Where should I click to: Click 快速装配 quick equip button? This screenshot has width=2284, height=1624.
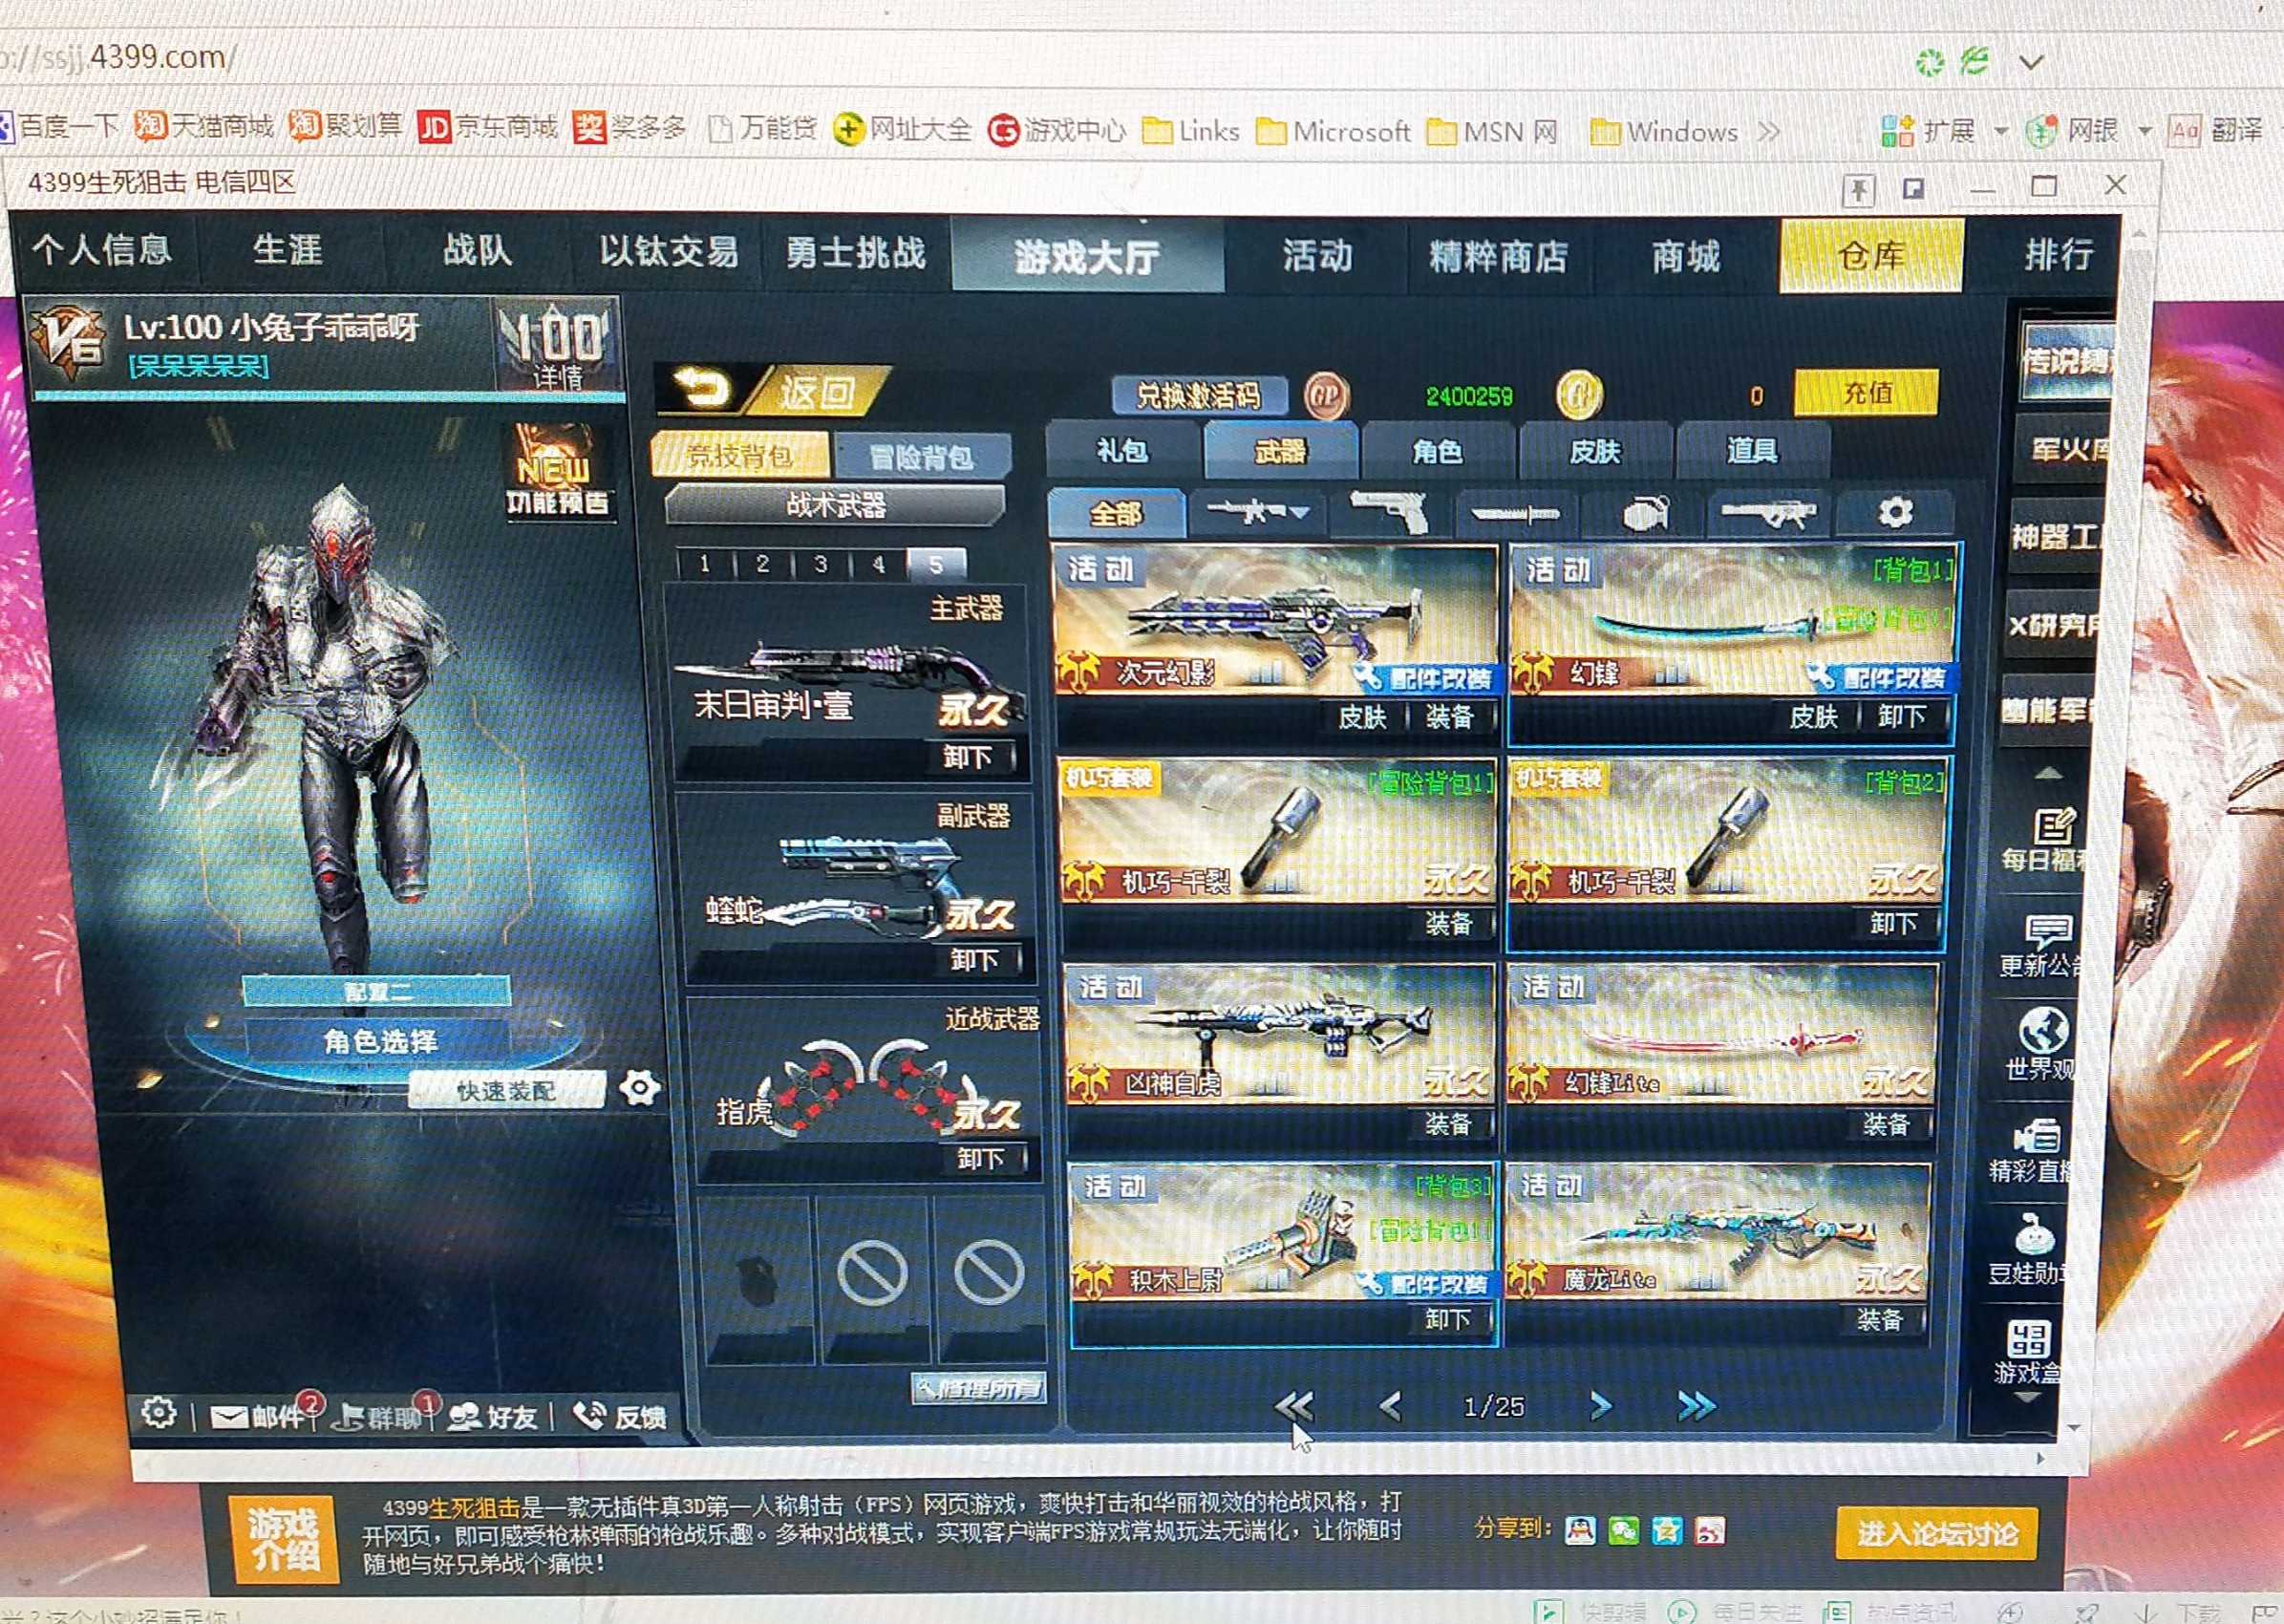507,1091
